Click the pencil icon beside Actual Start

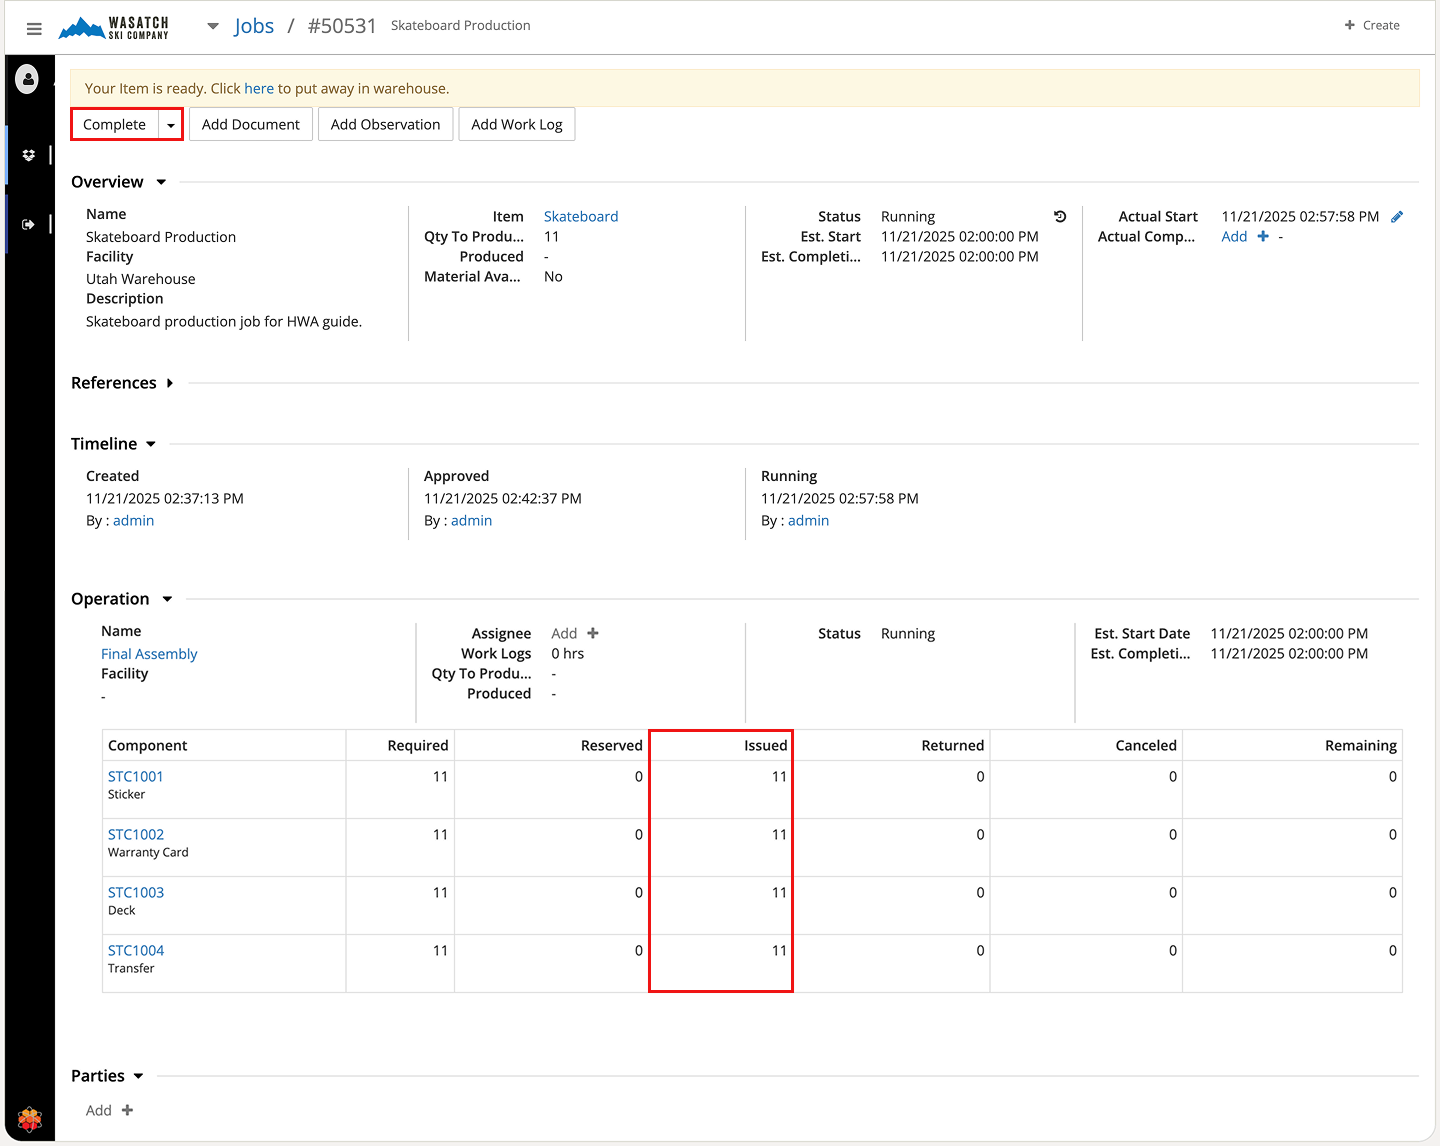tap(1397, 217)
